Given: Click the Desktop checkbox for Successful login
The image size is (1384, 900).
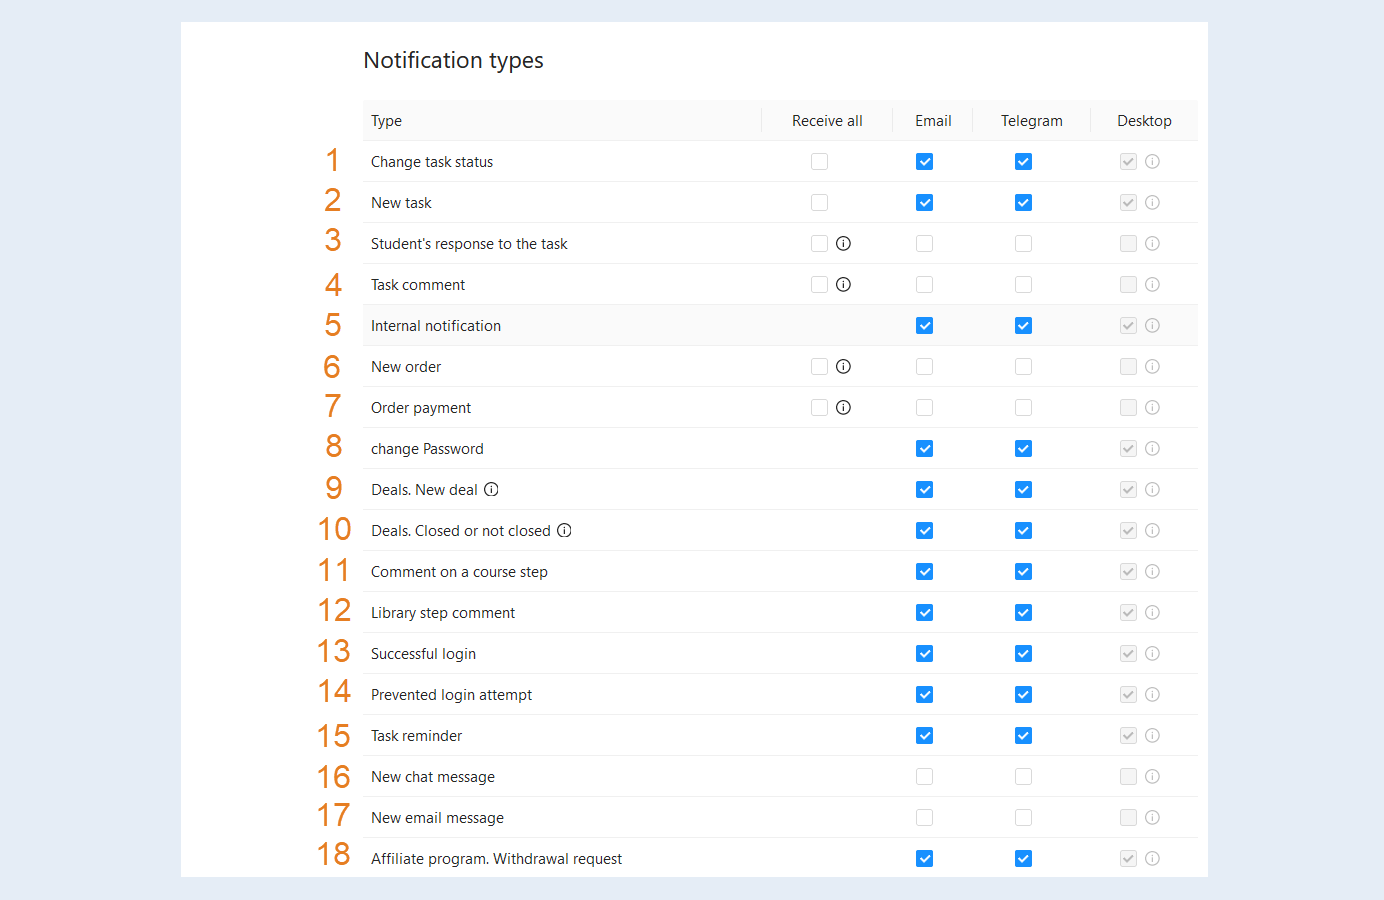Looking at the screenshot, I should click(1128, 653).
